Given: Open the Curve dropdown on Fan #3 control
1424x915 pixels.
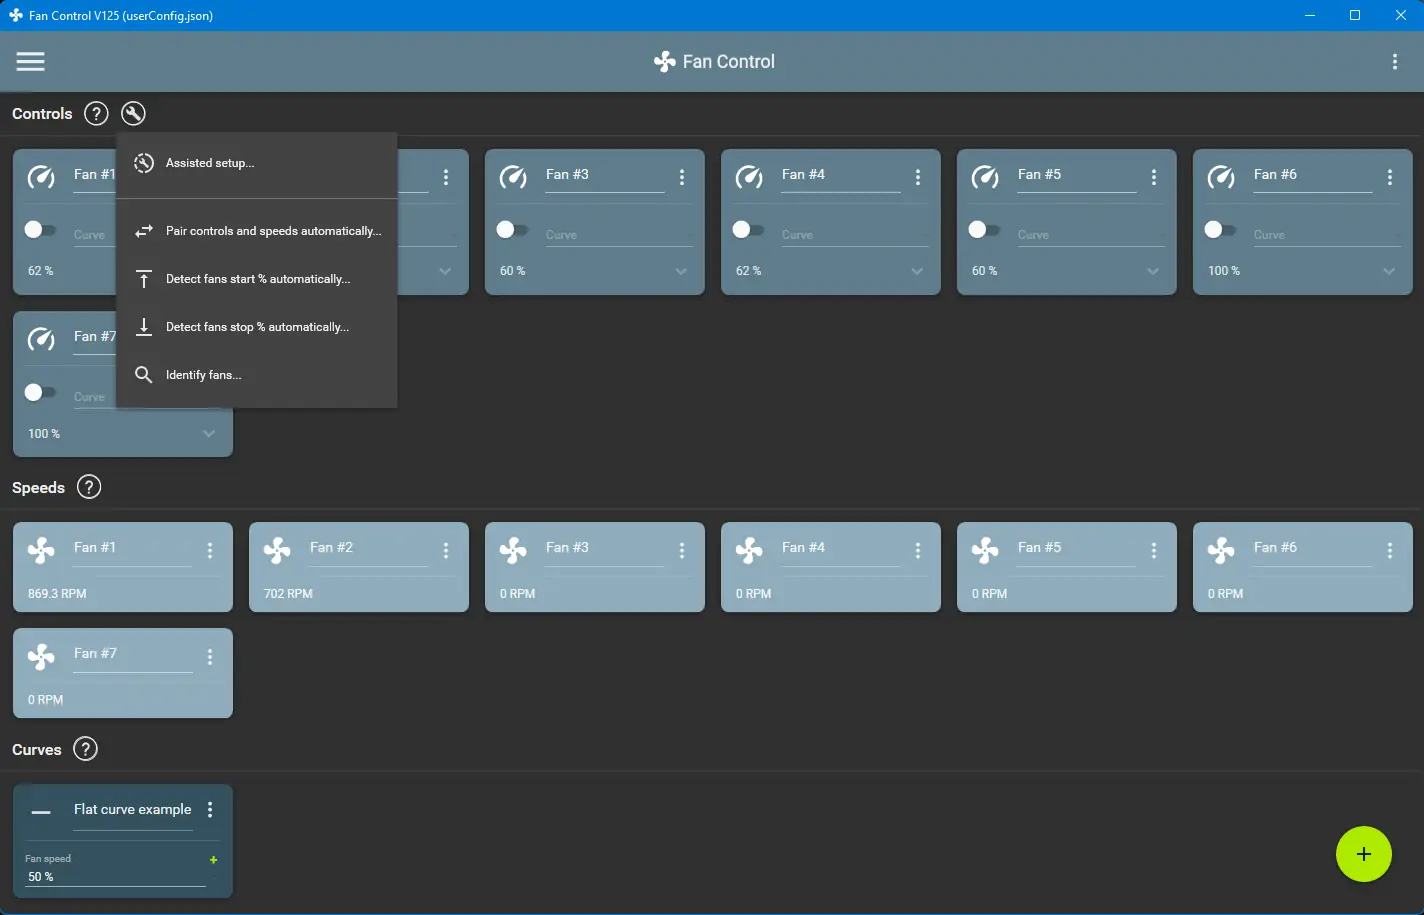Looking at the screenshot, I should click(619, 234).
